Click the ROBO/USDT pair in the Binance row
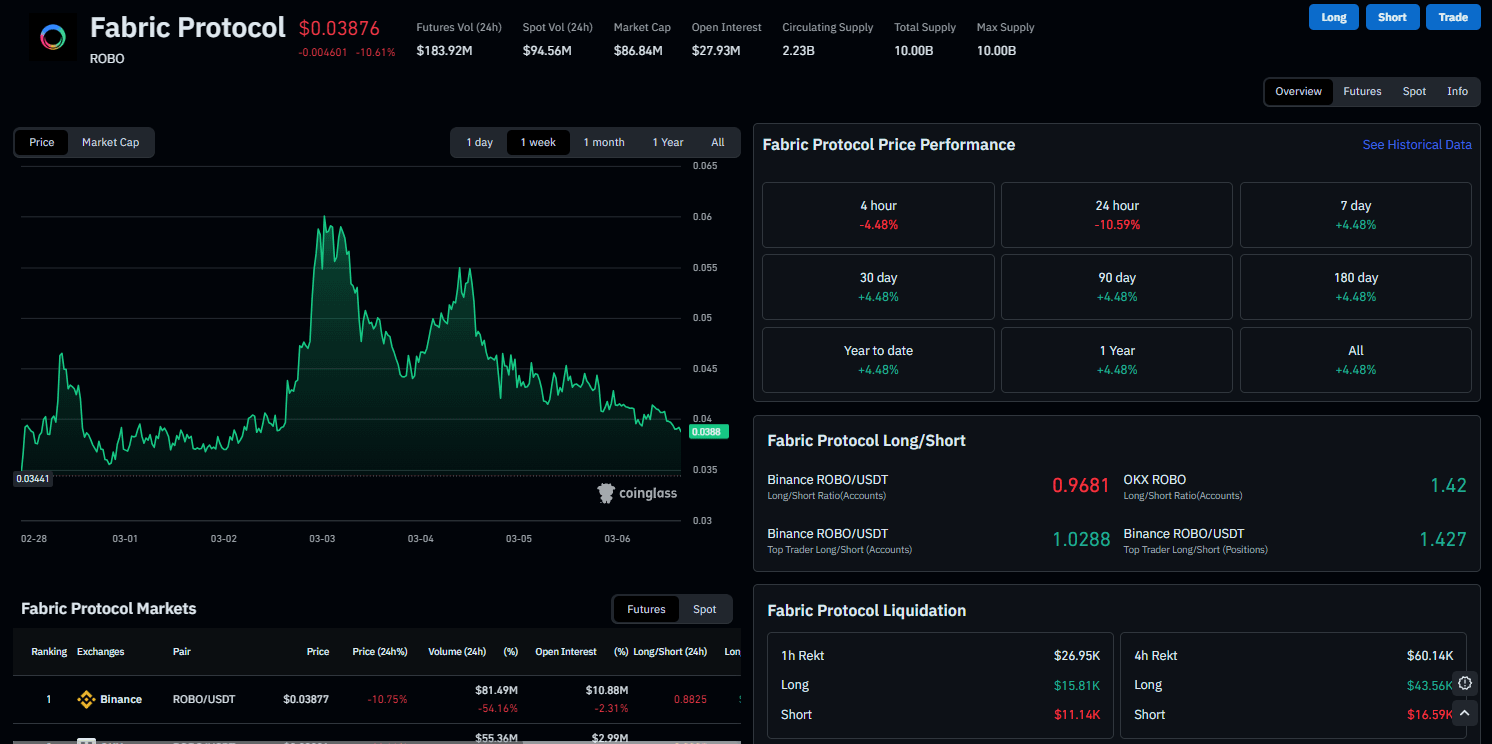1492x744 pixels. [x=204, y=700]
